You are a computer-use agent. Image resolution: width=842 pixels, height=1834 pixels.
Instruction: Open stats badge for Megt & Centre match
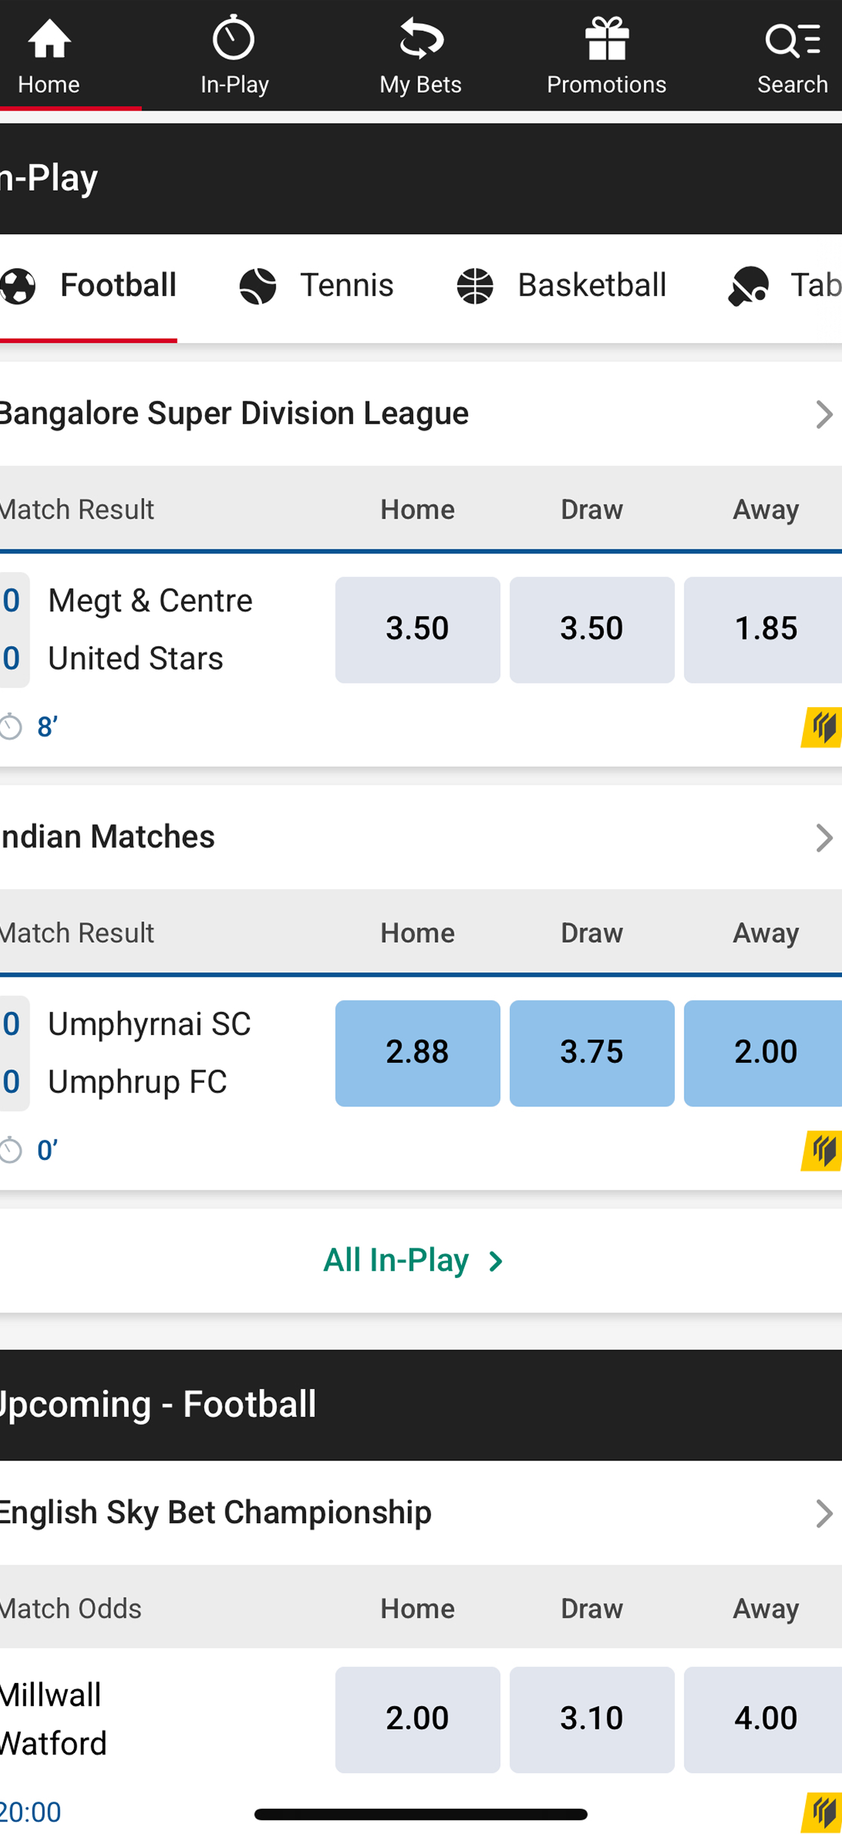pyautogui.click(x=822, y=727)
